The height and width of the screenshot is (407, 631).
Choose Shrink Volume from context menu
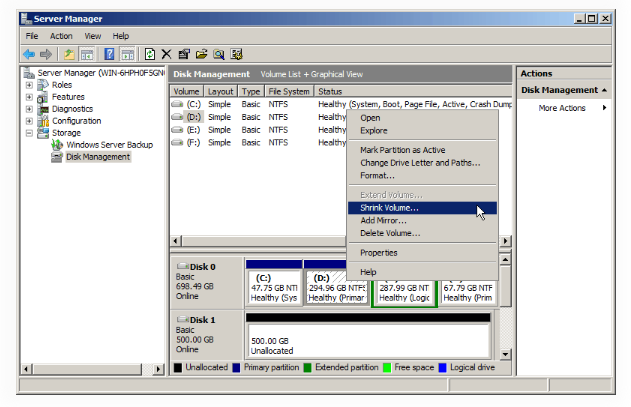coord(389,208)
